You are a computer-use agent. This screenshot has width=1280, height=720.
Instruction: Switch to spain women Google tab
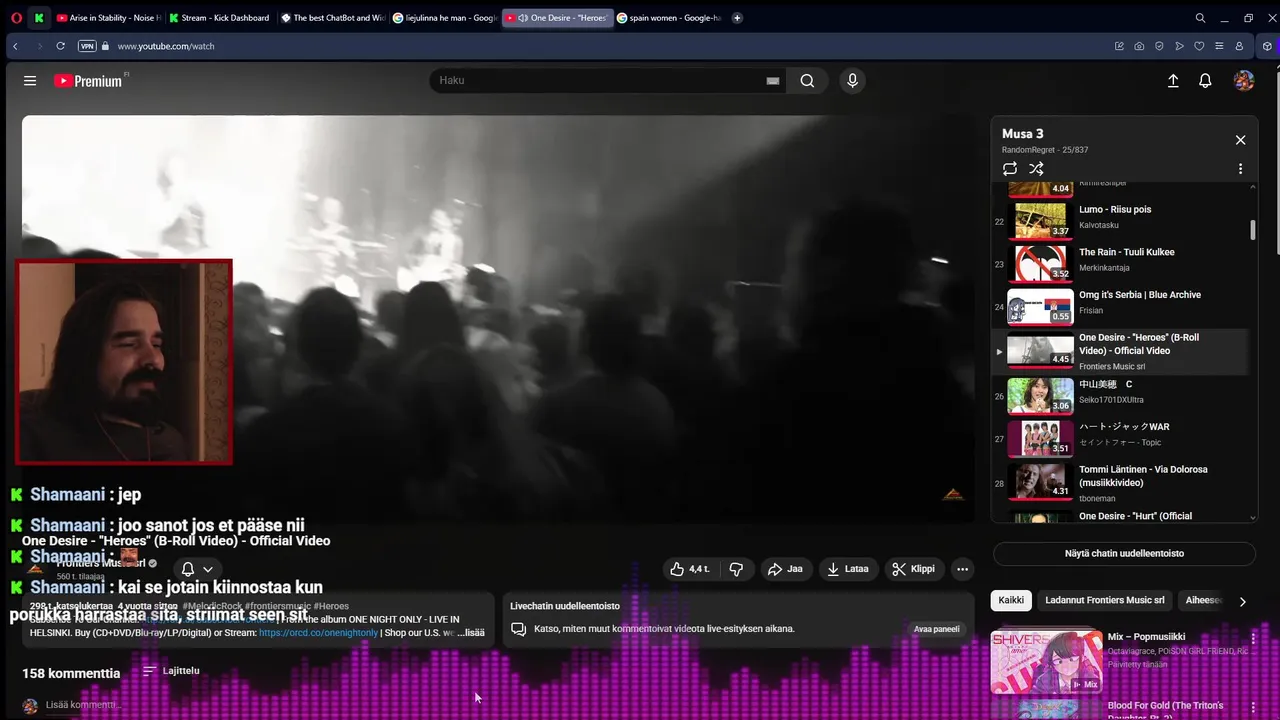point(669,18)
